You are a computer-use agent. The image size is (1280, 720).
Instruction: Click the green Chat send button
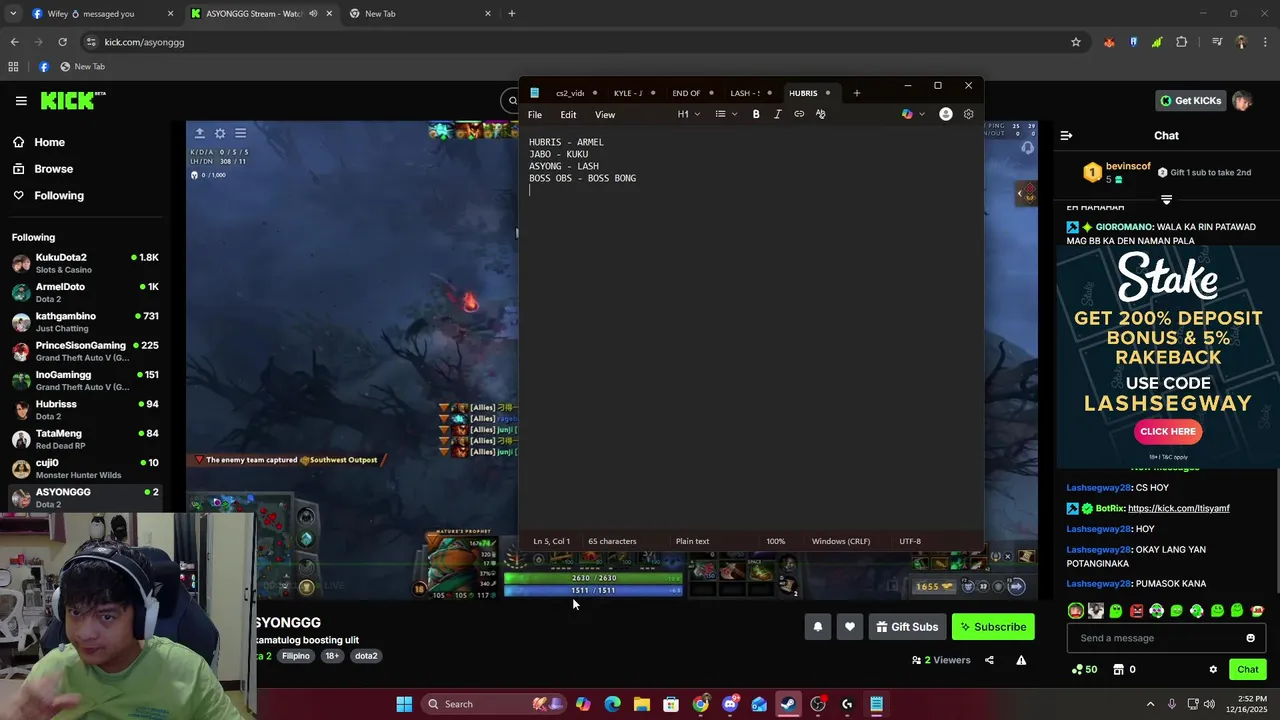[1247, 669]
